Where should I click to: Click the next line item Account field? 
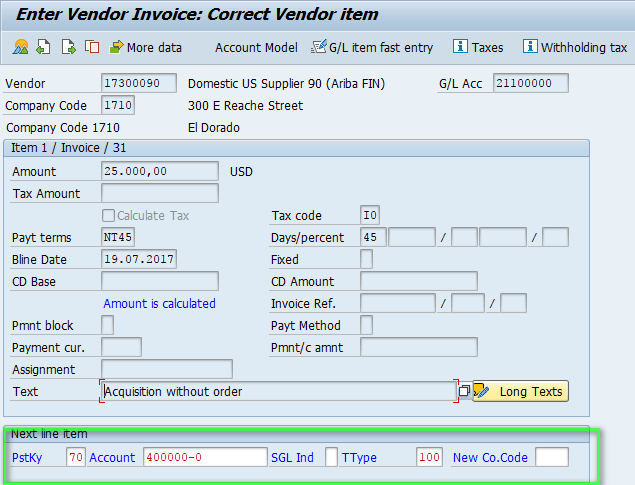pos(204,458)
